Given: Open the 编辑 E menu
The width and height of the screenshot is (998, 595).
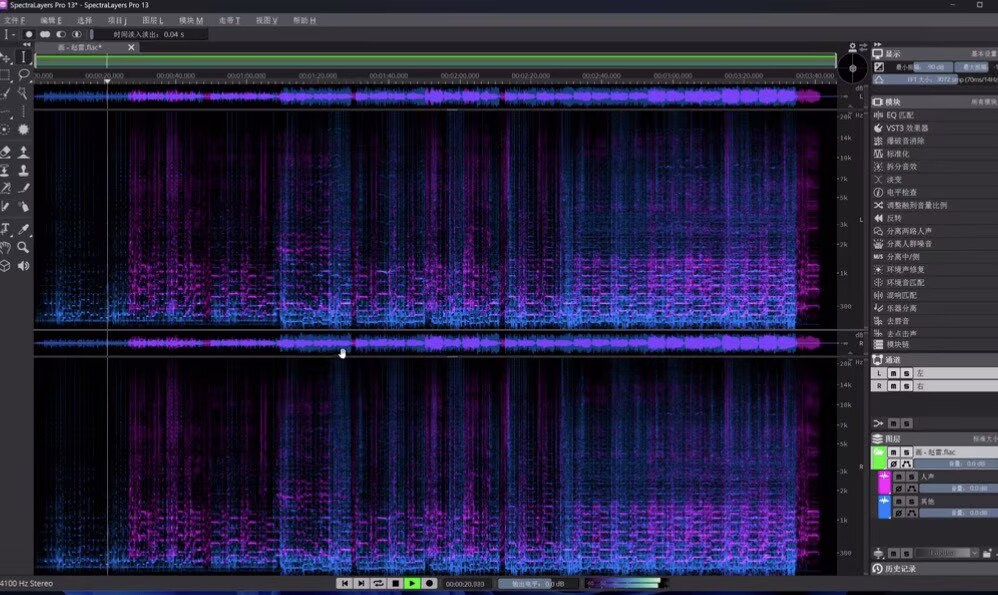Looking at the screenshot, I should pyautogui.click(x=51, y=20).
